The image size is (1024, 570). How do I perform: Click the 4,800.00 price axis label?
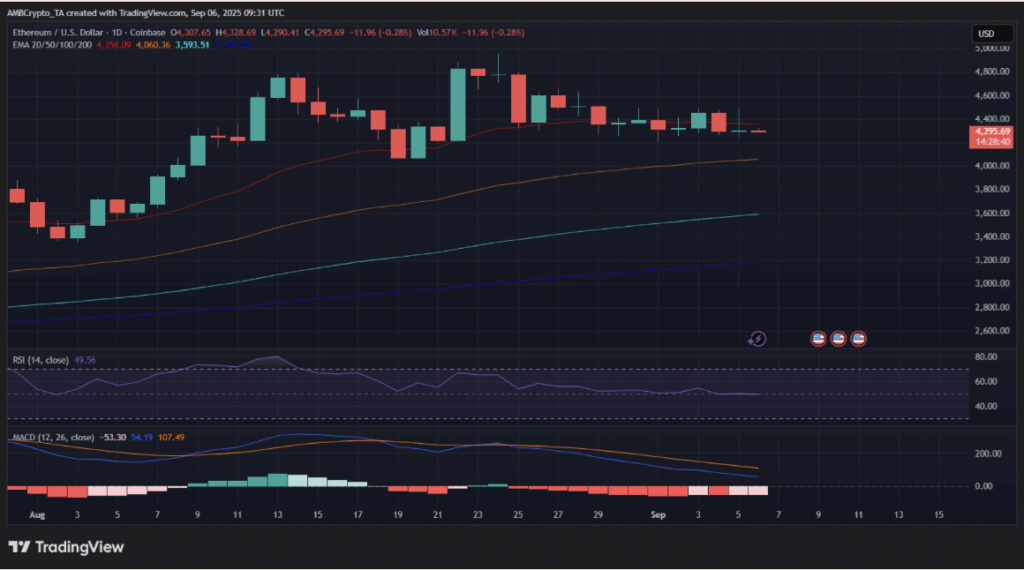(x=992, y=72)
